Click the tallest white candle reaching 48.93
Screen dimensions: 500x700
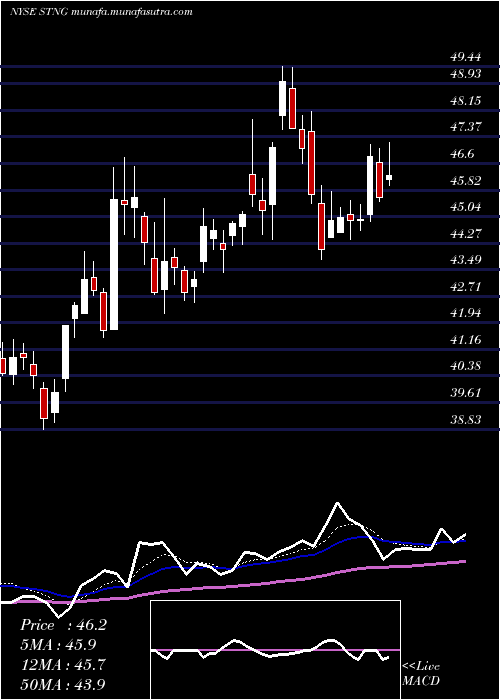point(282,98)
